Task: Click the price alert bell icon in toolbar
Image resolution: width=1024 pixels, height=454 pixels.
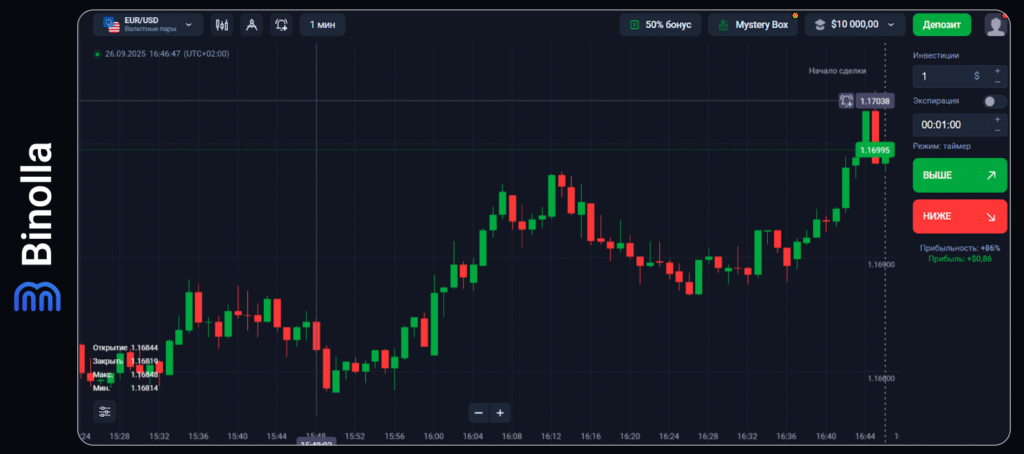Action: point(281,24)
